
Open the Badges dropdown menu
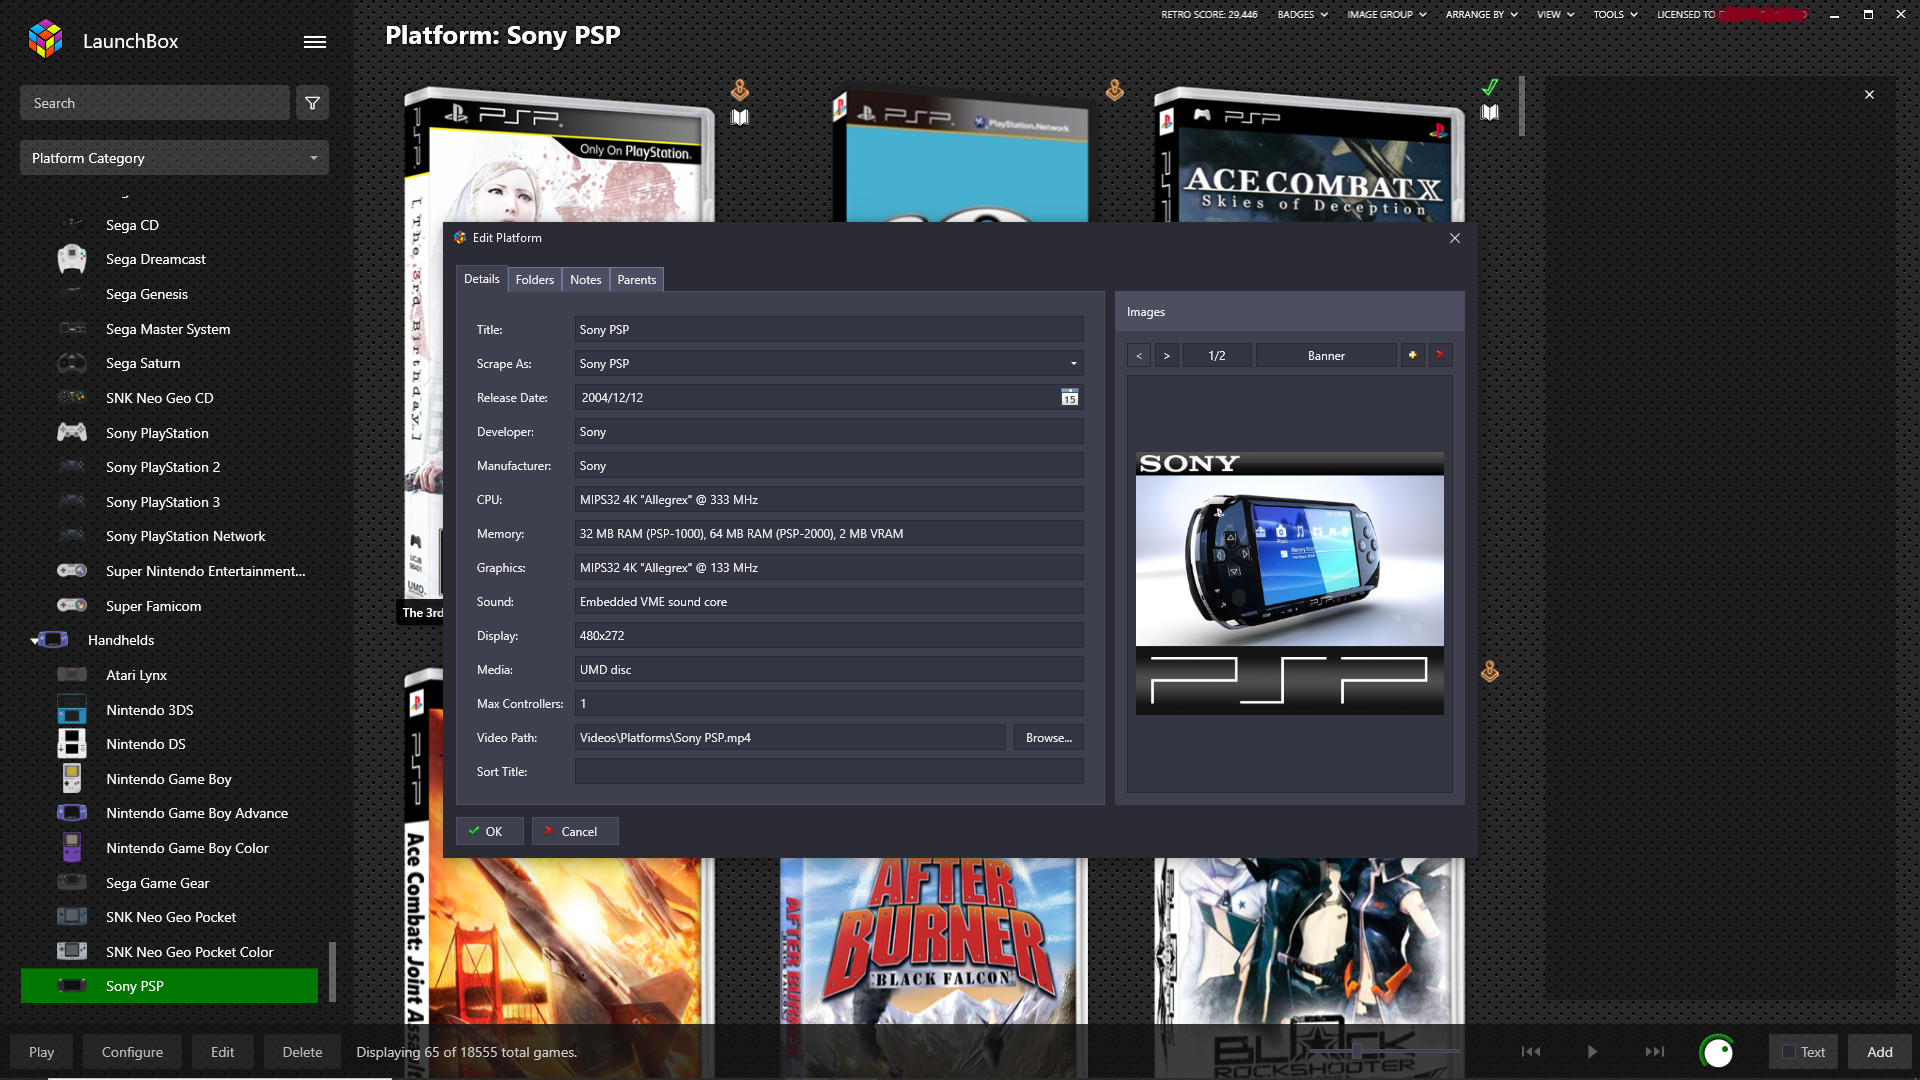(x=1302, y=14)
